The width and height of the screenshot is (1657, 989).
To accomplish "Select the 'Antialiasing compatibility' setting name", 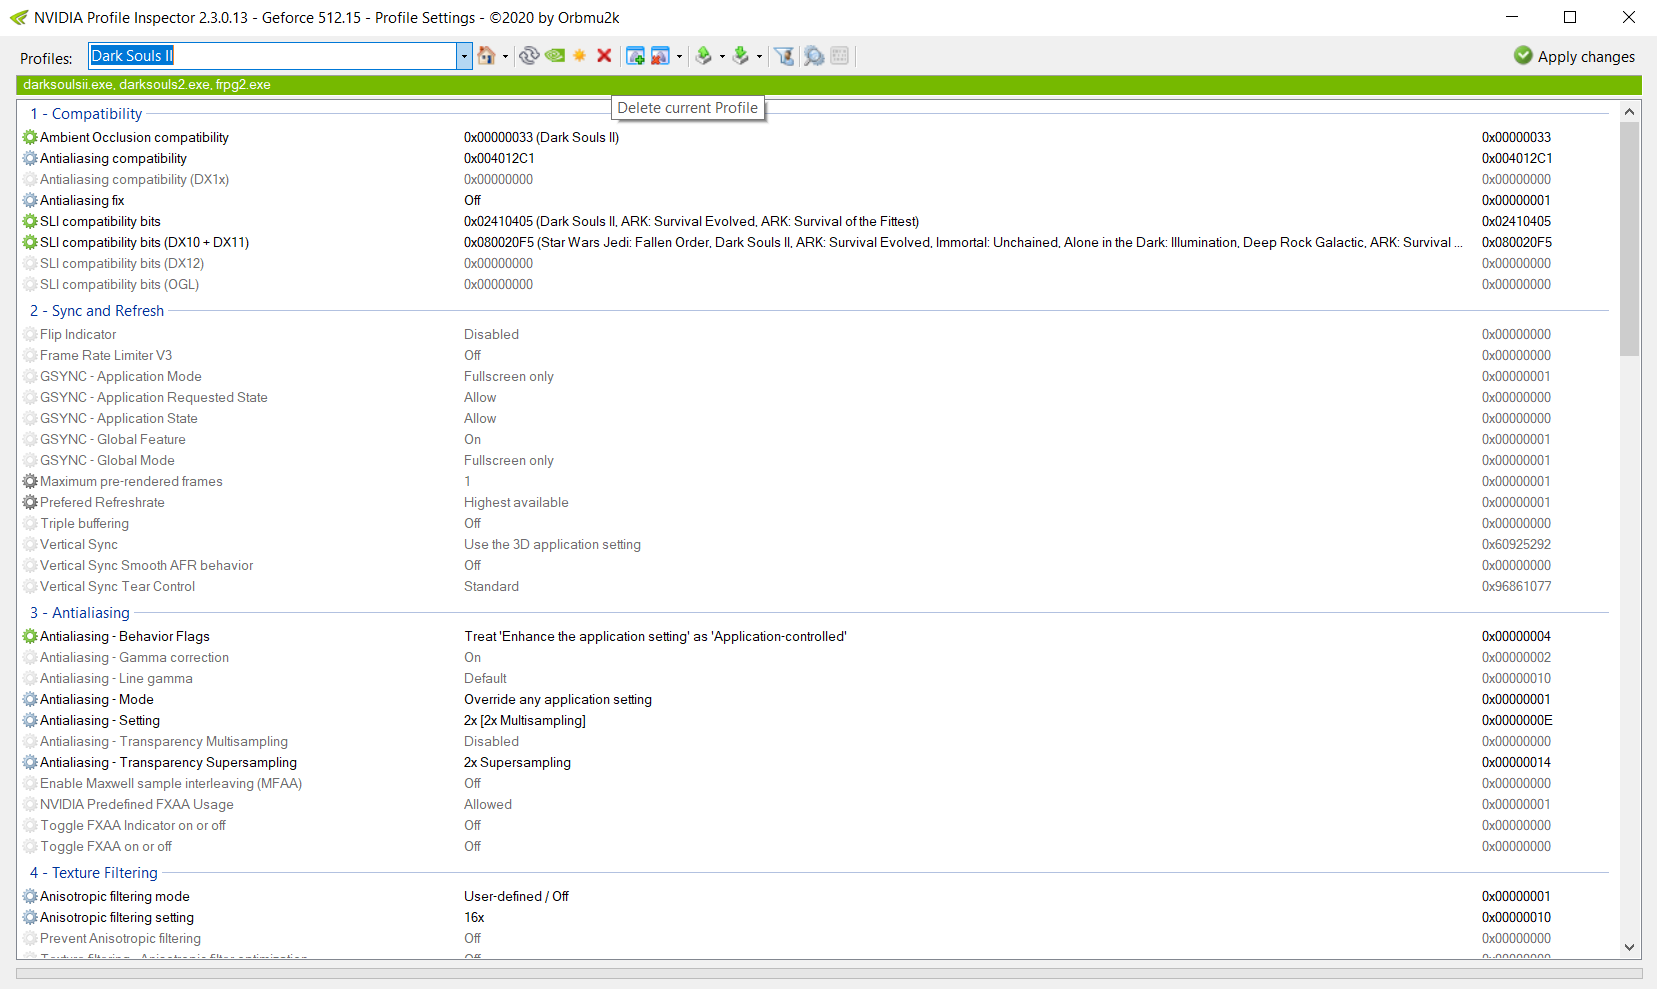I will (x=113, y=158).
